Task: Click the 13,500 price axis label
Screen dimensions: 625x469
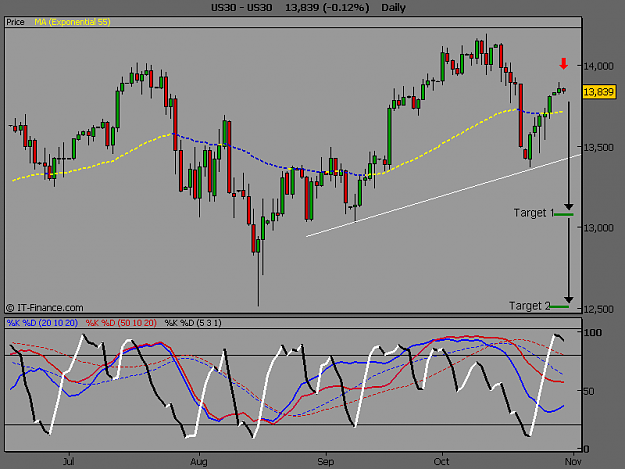Action: pyautogui.click(x=598, y=147)
